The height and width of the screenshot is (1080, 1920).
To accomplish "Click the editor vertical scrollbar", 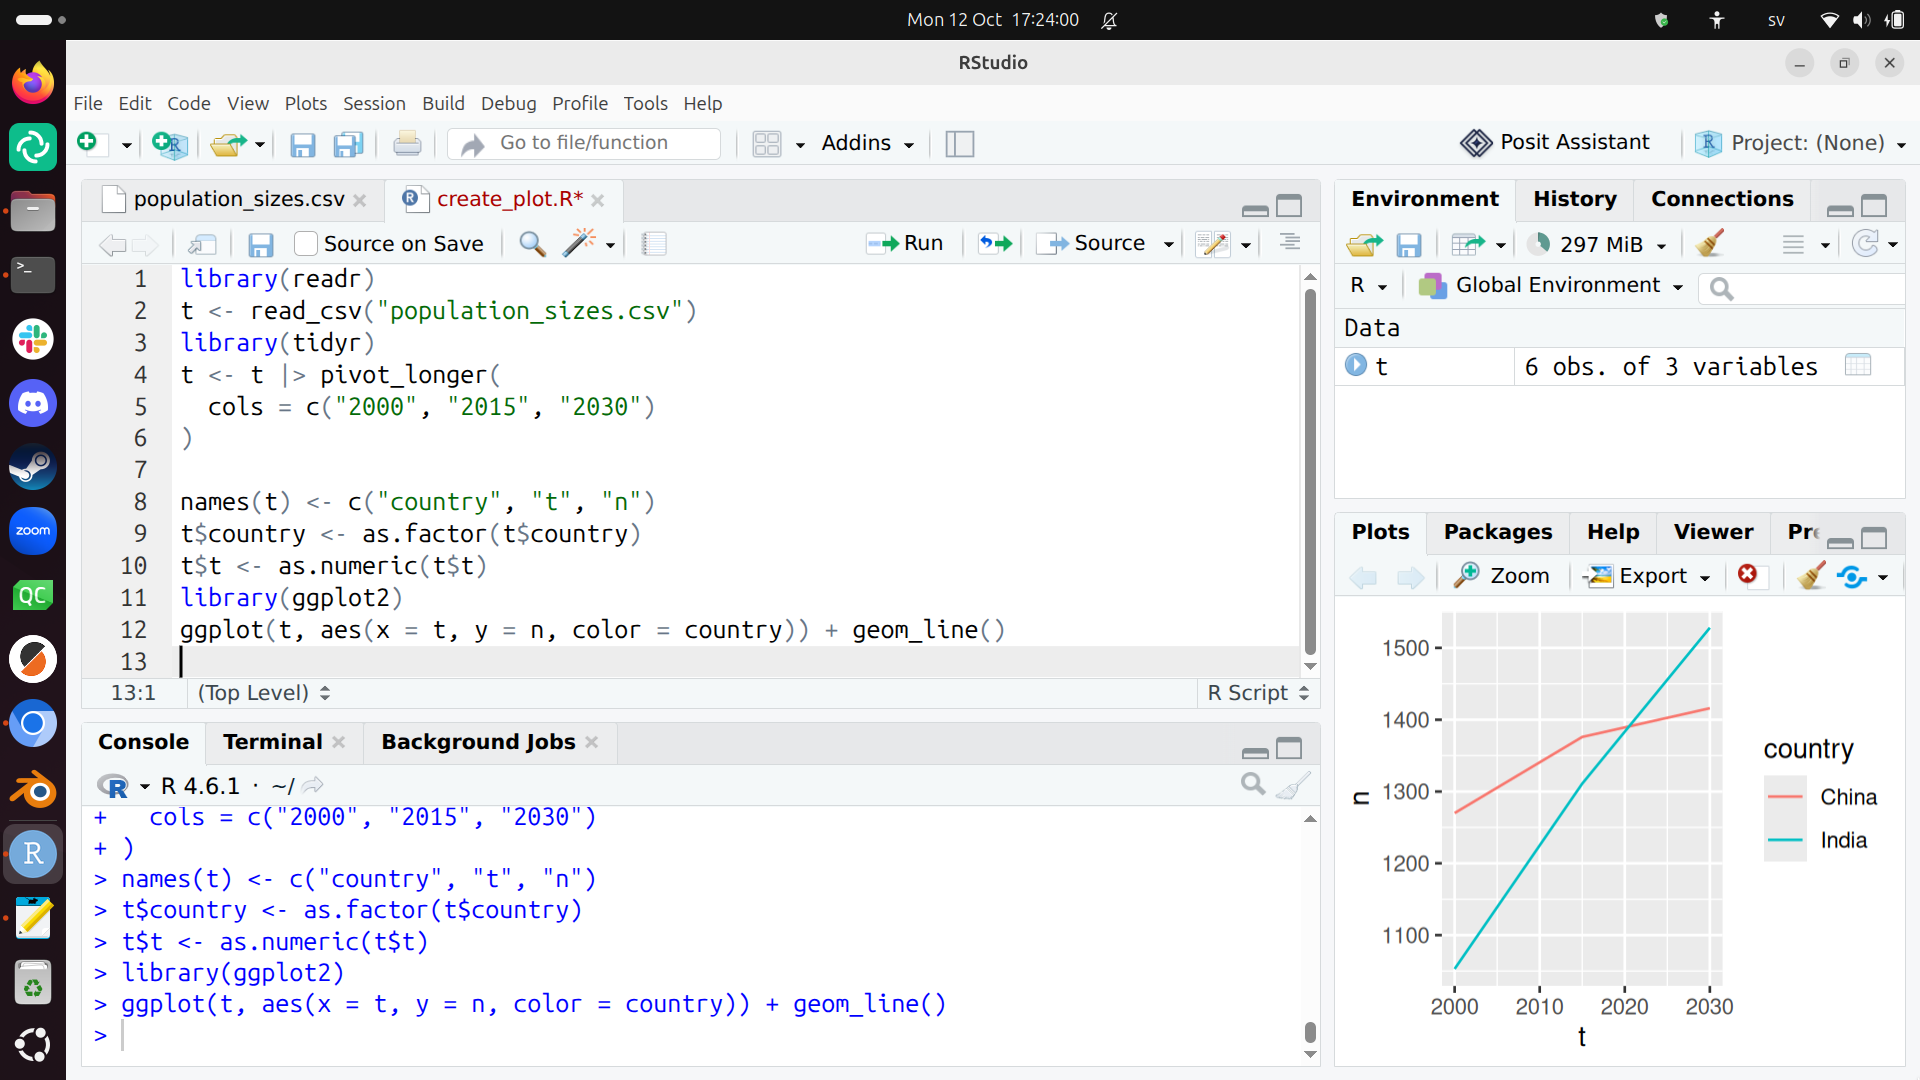I will [x=1310, y=470].
